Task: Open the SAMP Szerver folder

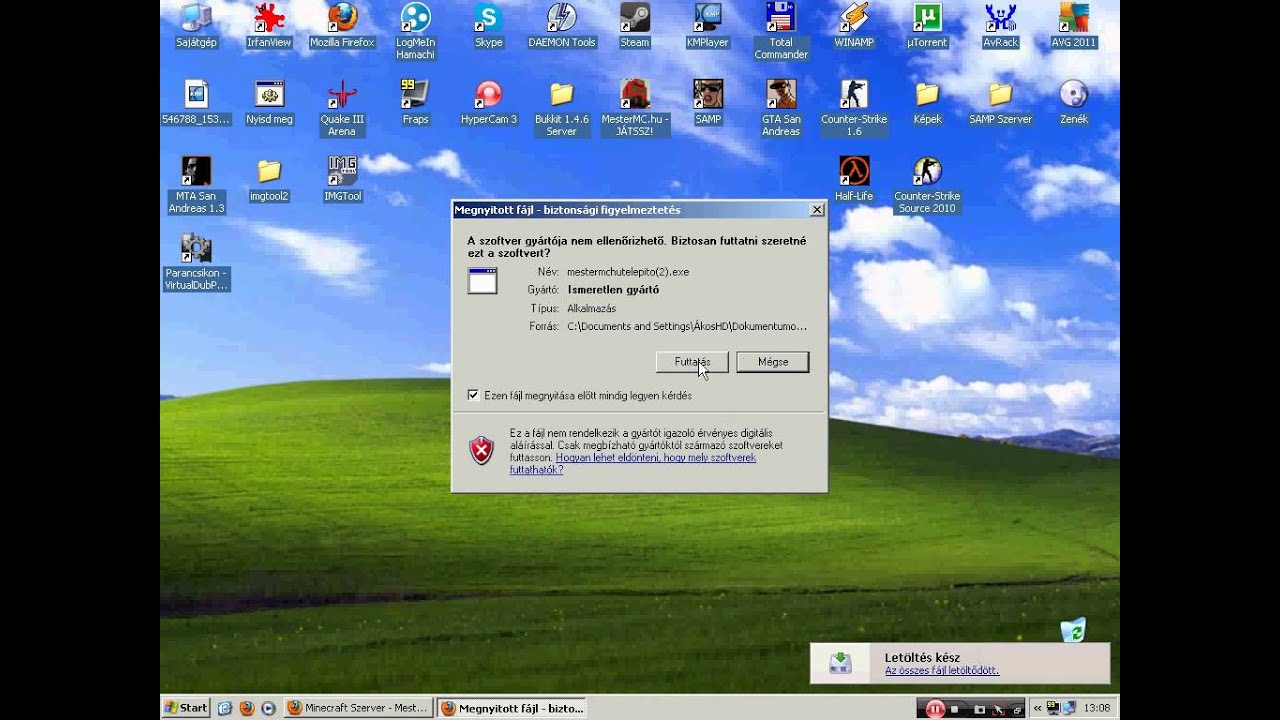Action: (1000, 102)
